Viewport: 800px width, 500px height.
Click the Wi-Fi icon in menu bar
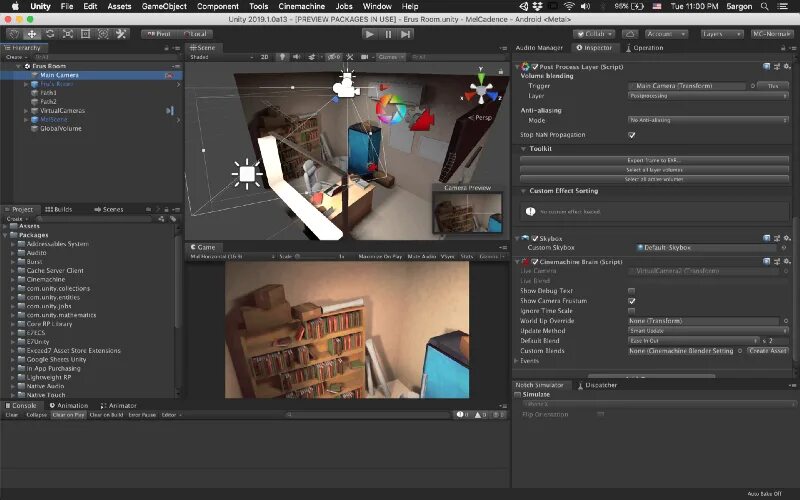[569, 6]
